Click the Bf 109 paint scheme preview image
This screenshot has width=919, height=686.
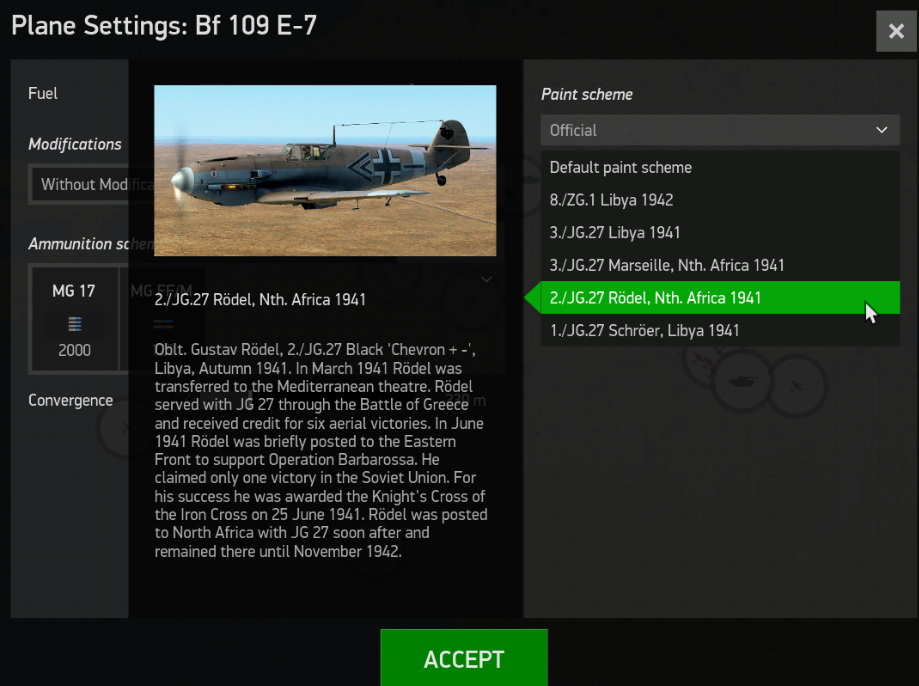(325, 170)
